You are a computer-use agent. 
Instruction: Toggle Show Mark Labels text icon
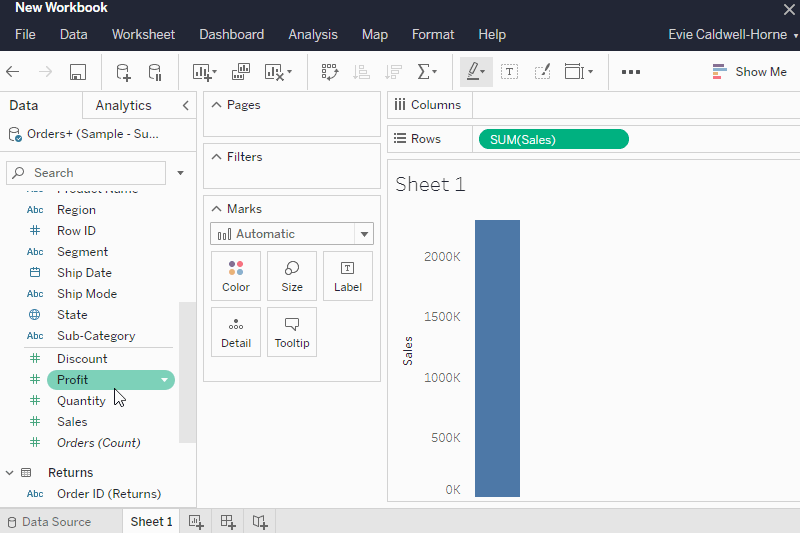point(509,72)
